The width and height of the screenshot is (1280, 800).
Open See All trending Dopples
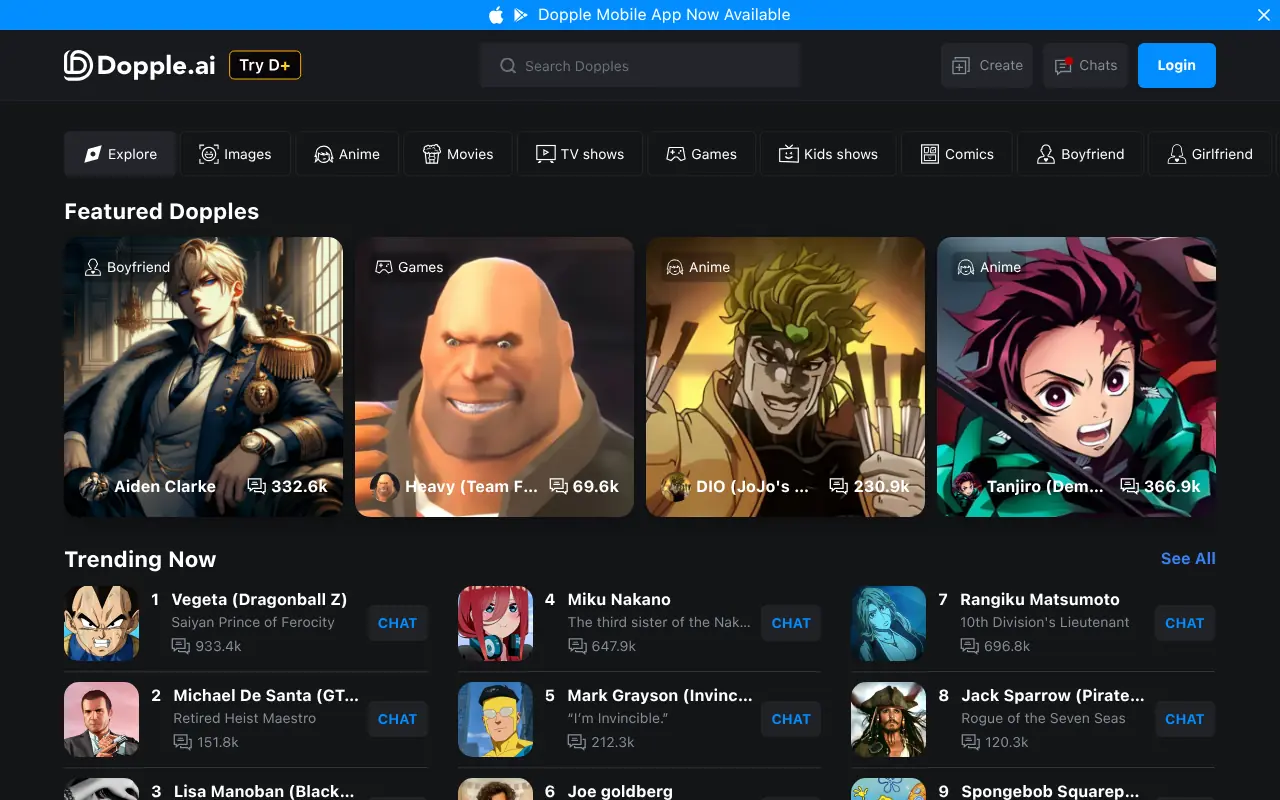tap(1188, 559)
